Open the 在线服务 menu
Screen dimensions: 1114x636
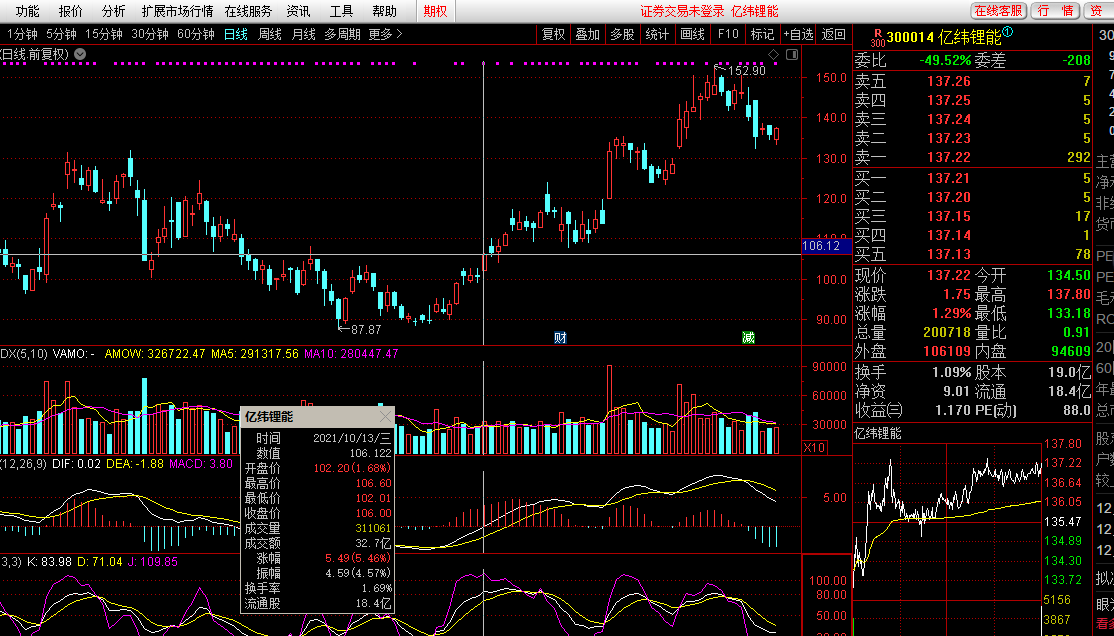[248, 11]
